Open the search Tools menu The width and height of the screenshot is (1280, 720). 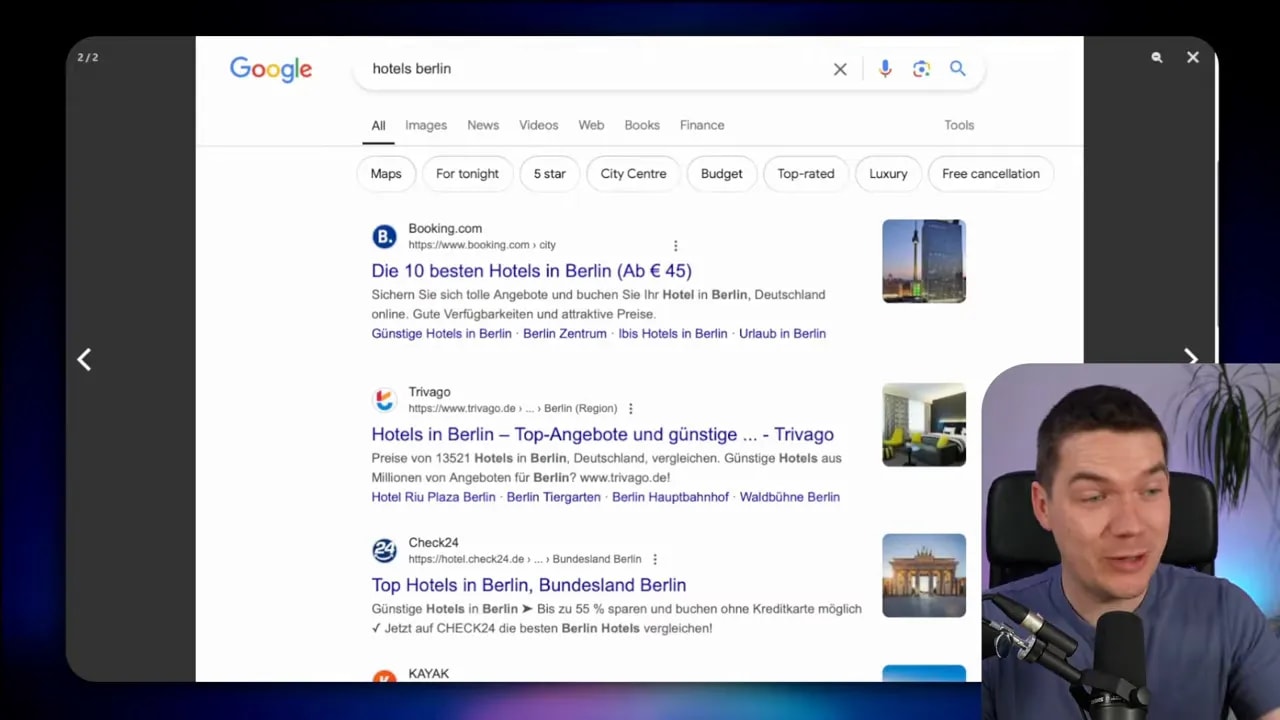(x=959, y=125)
